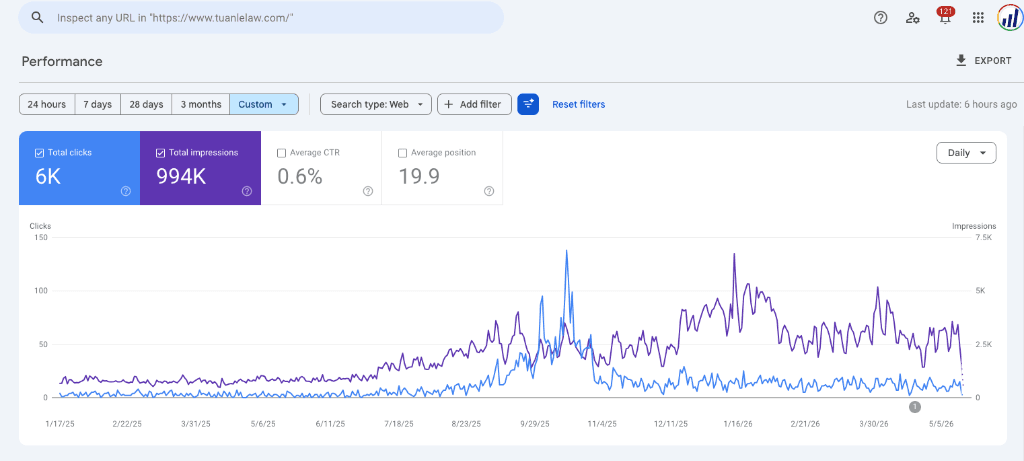Open the account profile avatar
1024x461 pixels.
tap(1010, 18)
